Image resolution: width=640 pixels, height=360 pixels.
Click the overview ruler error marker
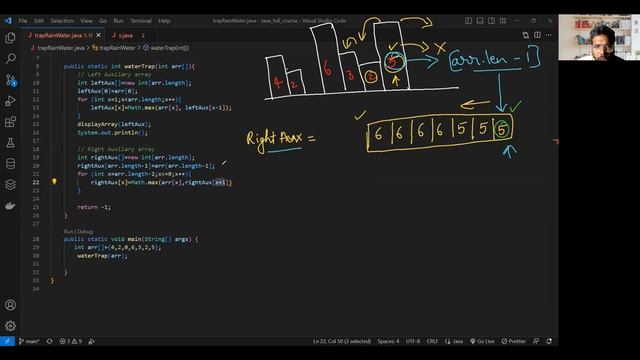tap(556, 141)
